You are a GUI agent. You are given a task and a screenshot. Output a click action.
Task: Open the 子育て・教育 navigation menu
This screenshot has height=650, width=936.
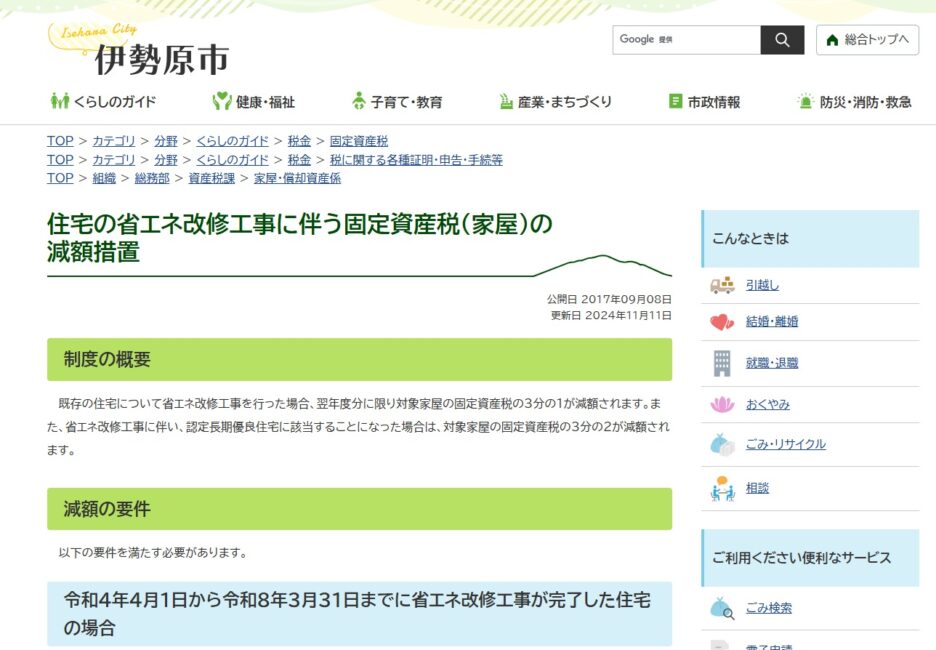click(397, 102)
